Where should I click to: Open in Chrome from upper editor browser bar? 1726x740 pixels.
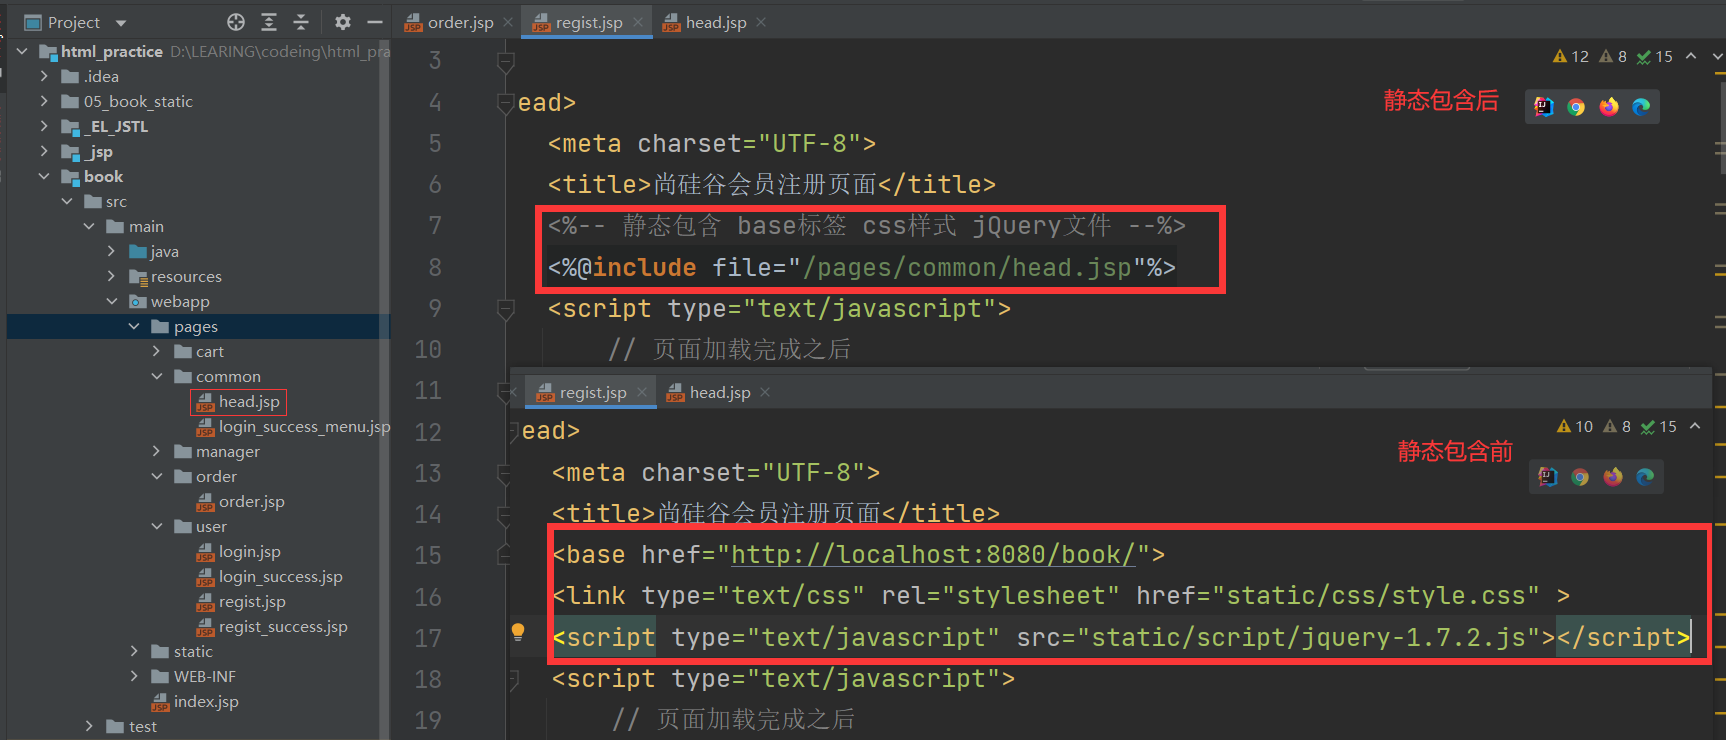[1576, 107]
